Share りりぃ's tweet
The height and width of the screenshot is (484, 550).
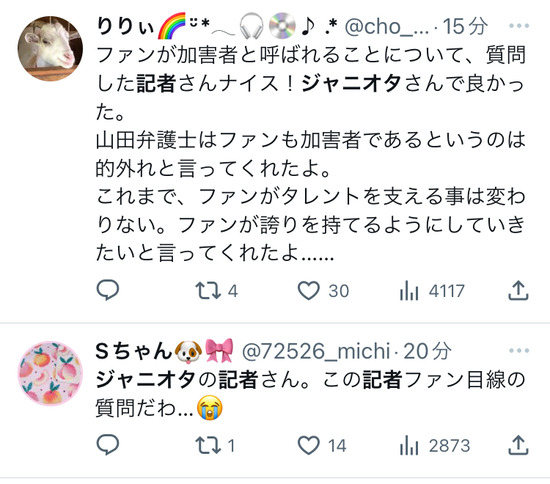518,291
